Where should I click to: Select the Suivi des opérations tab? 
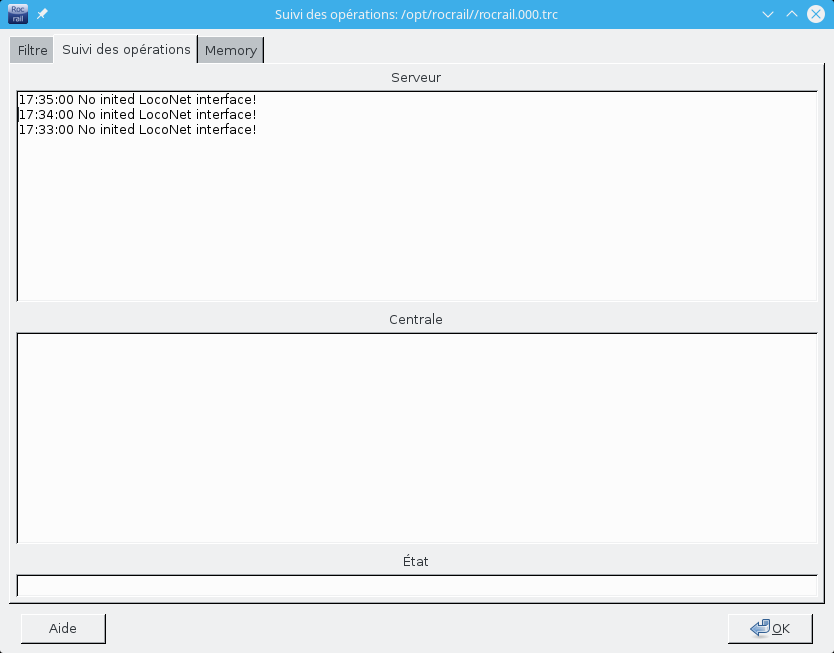pos(126,49)
